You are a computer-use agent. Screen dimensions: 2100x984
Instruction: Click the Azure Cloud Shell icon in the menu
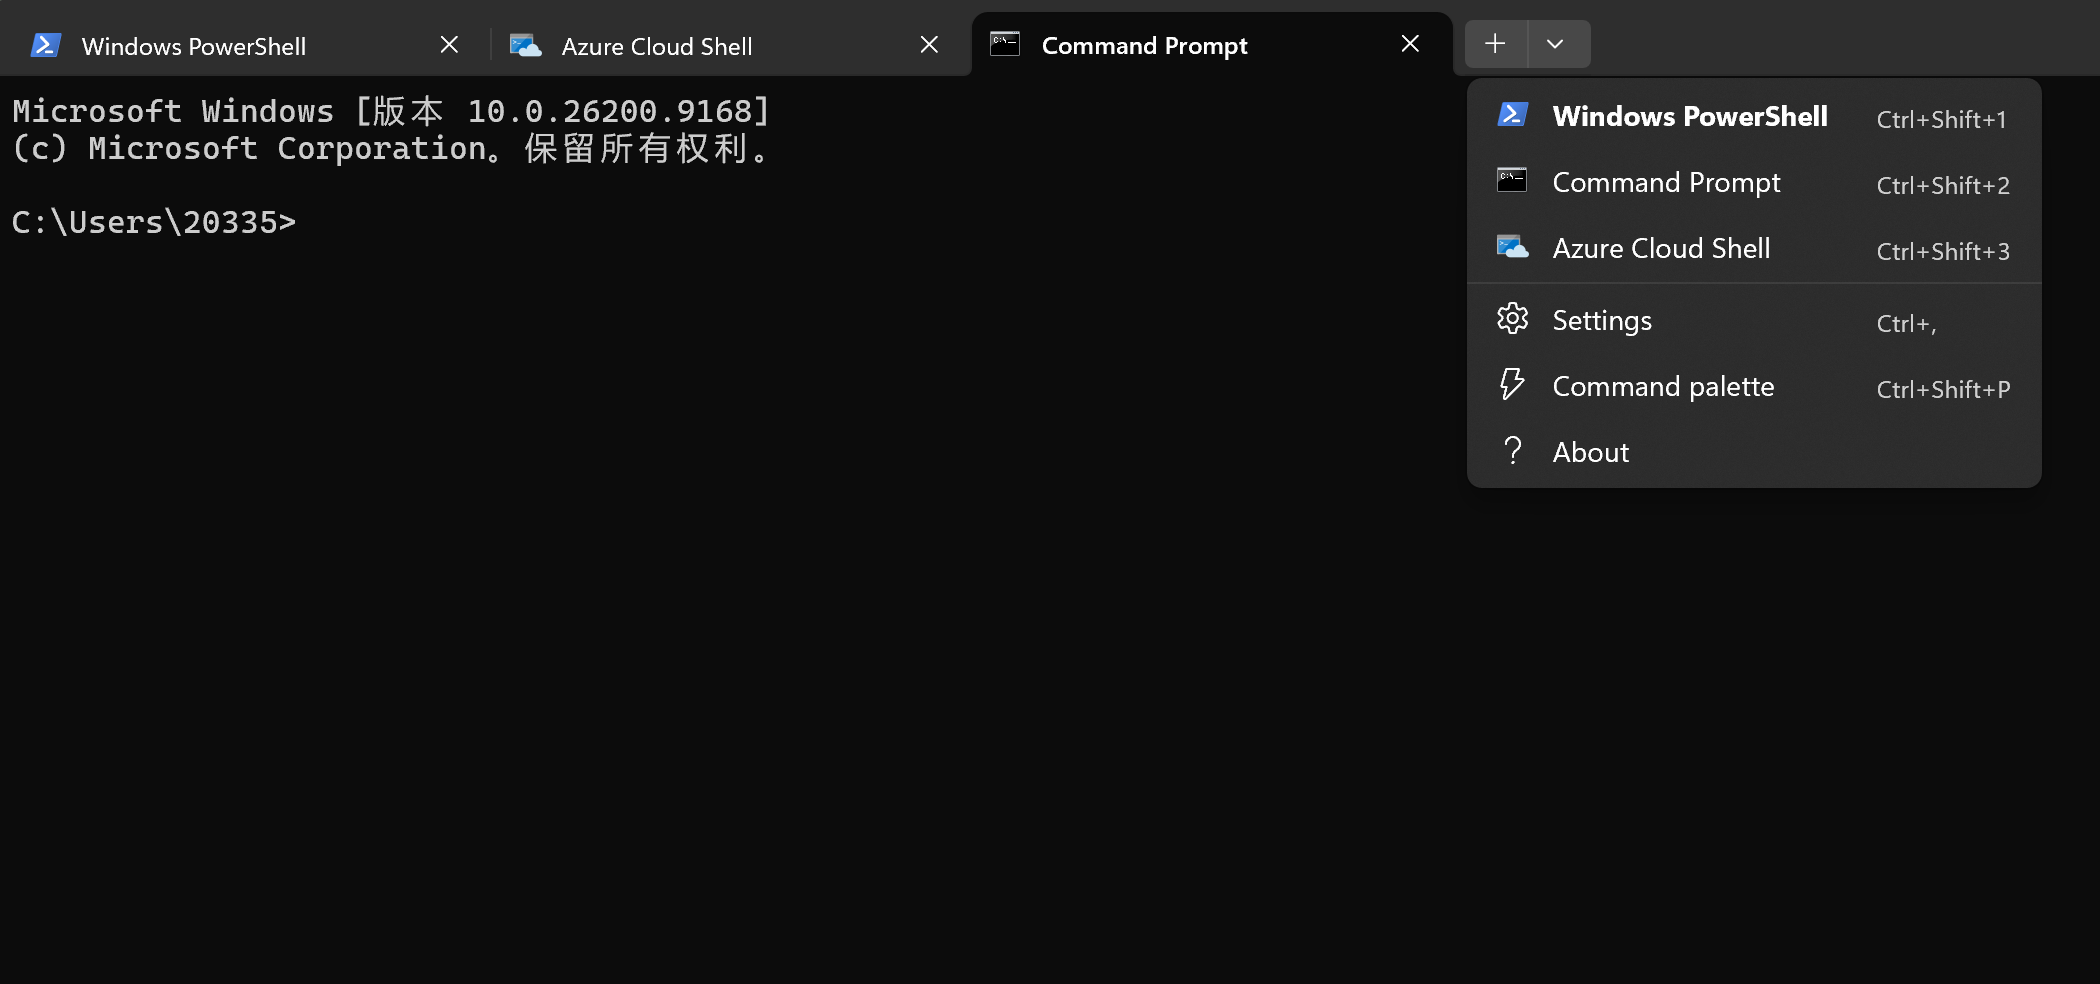coord(1512,247)
